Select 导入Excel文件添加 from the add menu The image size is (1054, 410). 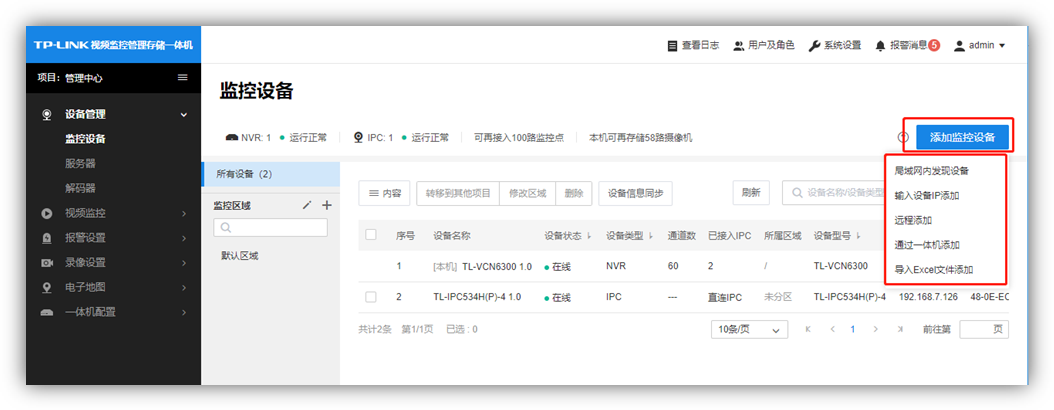pos(934,270)
